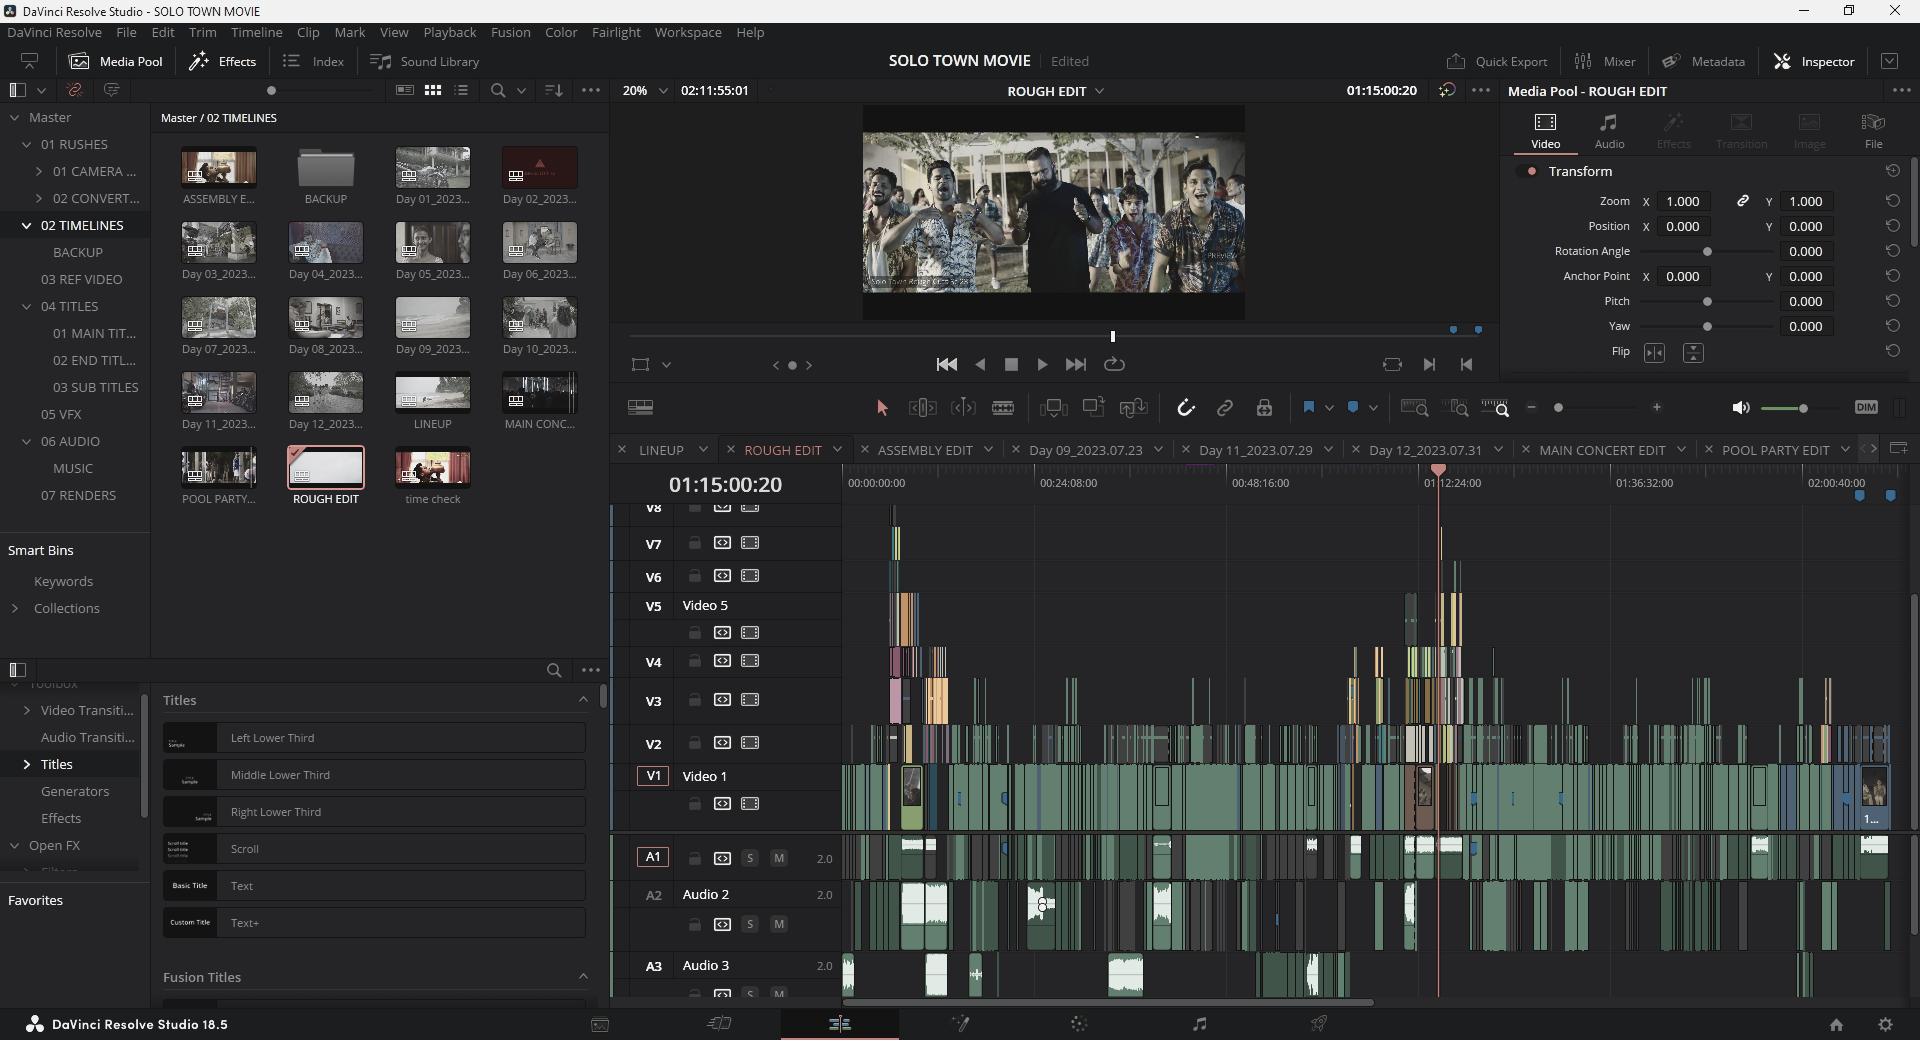Open the Inspector panel

1814,61
